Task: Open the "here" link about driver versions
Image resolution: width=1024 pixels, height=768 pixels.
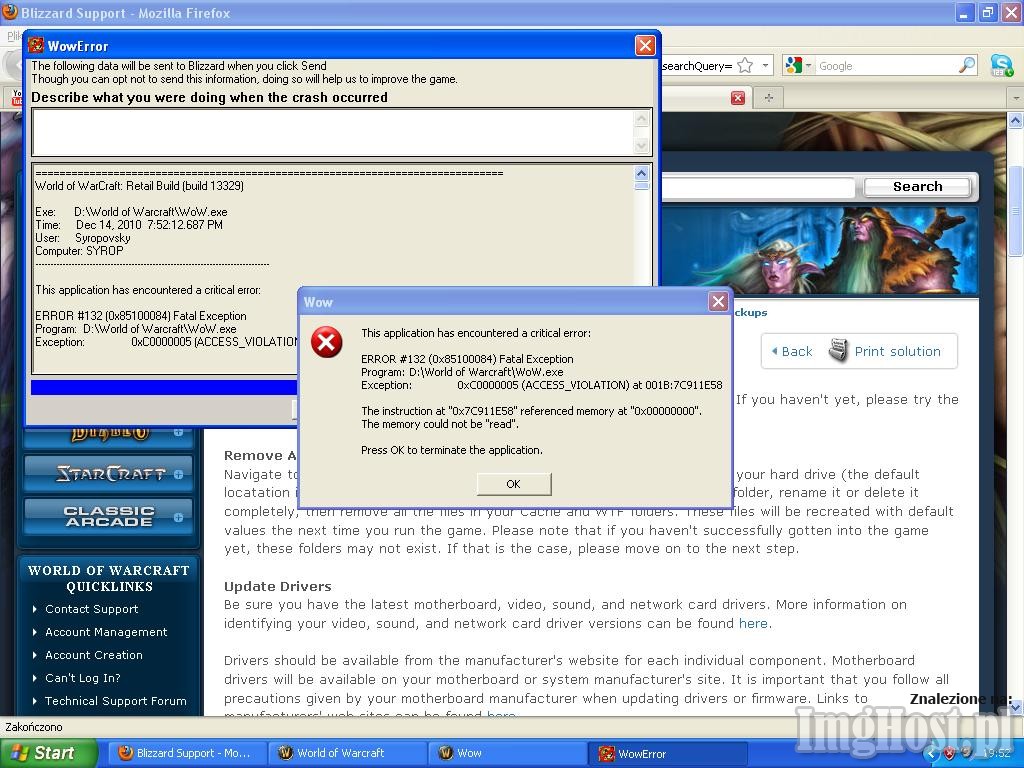Action: pyautogui.click(x=753, y=624)
